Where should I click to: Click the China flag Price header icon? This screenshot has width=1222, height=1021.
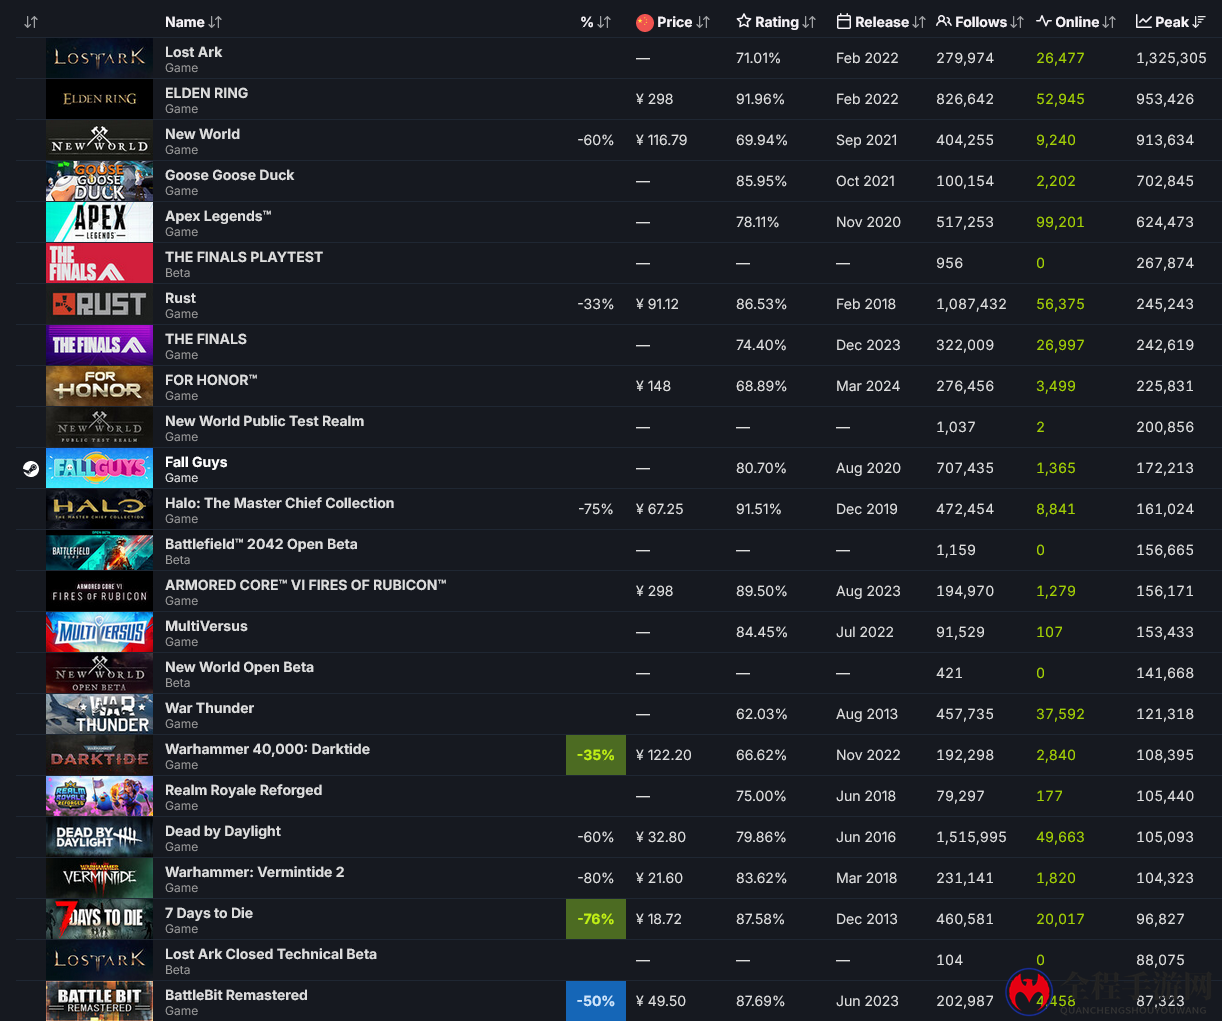645,22
